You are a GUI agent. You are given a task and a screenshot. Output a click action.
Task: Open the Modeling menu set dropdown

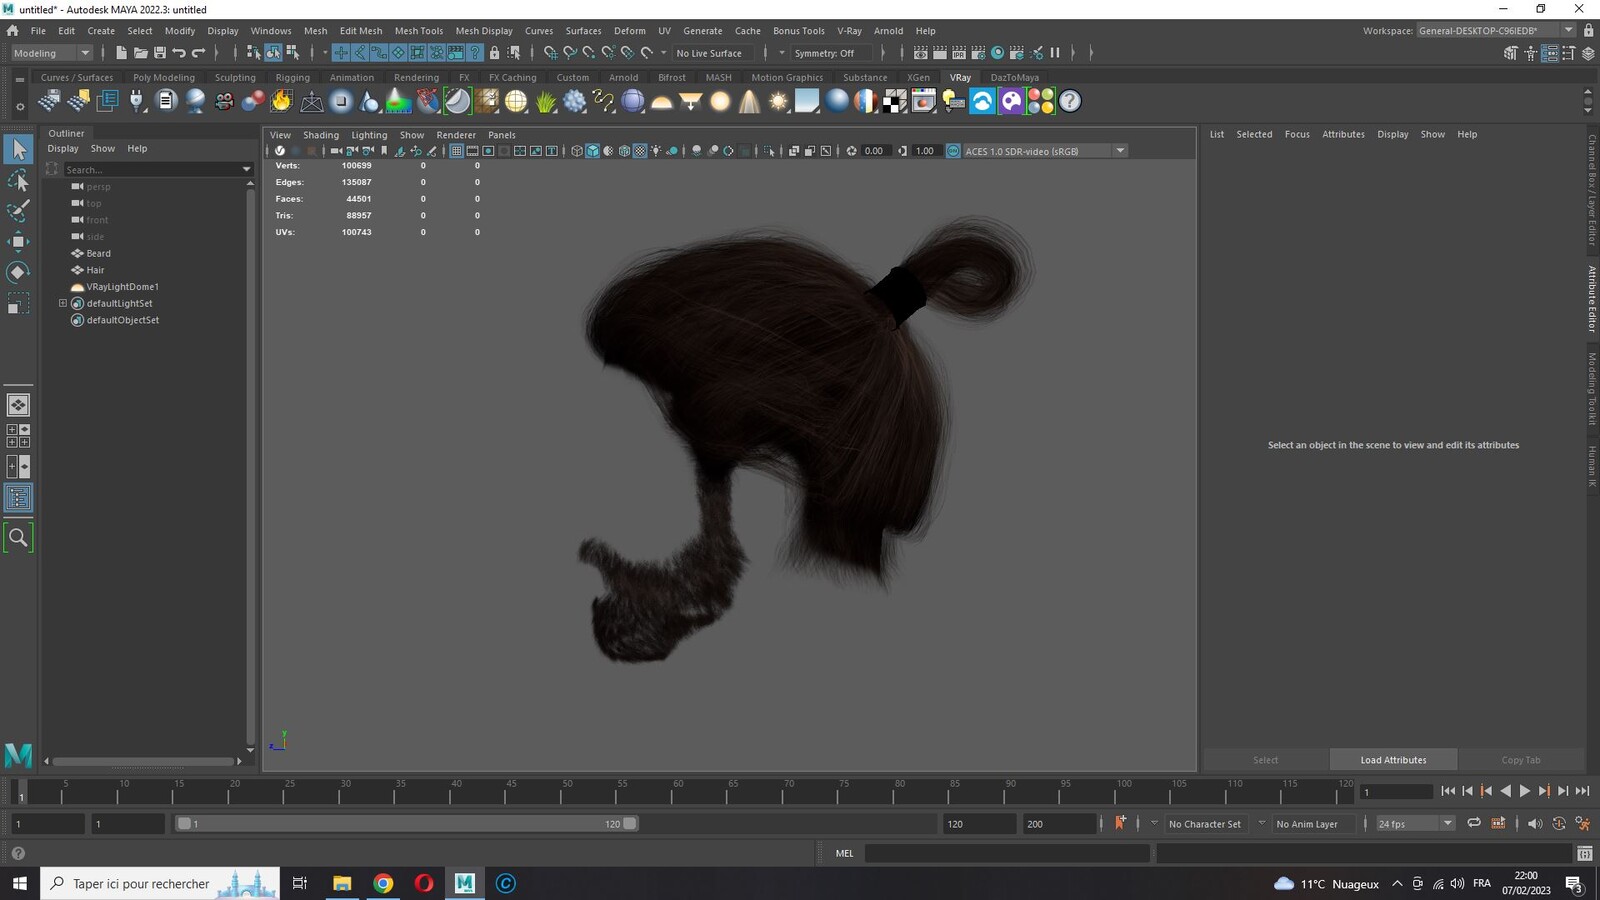tap(50, 53)
